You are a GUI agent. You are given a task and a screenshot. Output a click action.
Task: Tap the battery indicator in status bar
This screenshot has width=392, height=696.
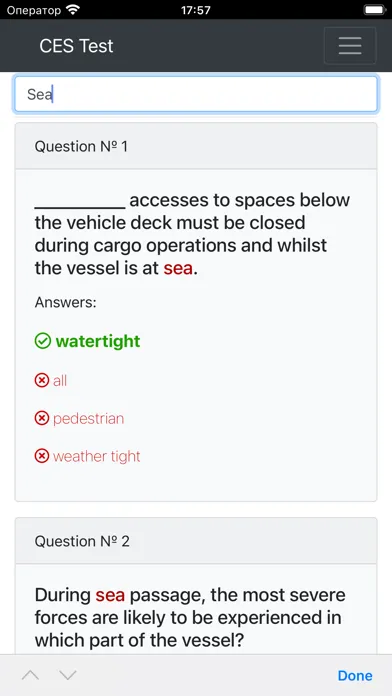point(374,10)
